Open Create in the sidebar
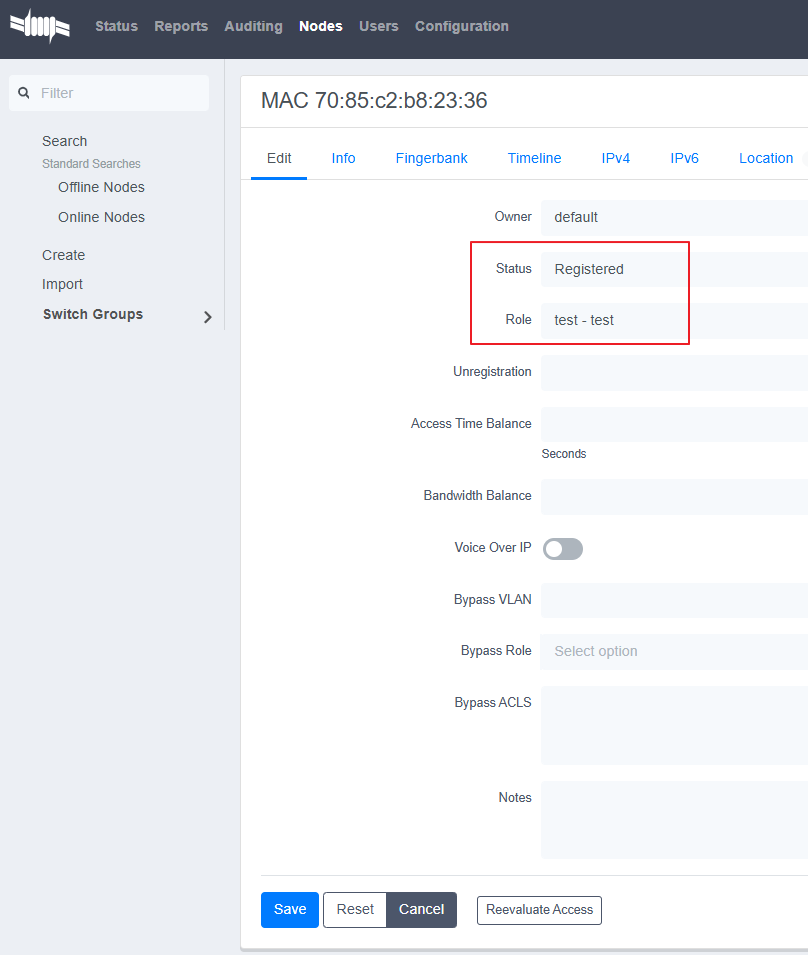The image size is (808, 955). [63, 255]
